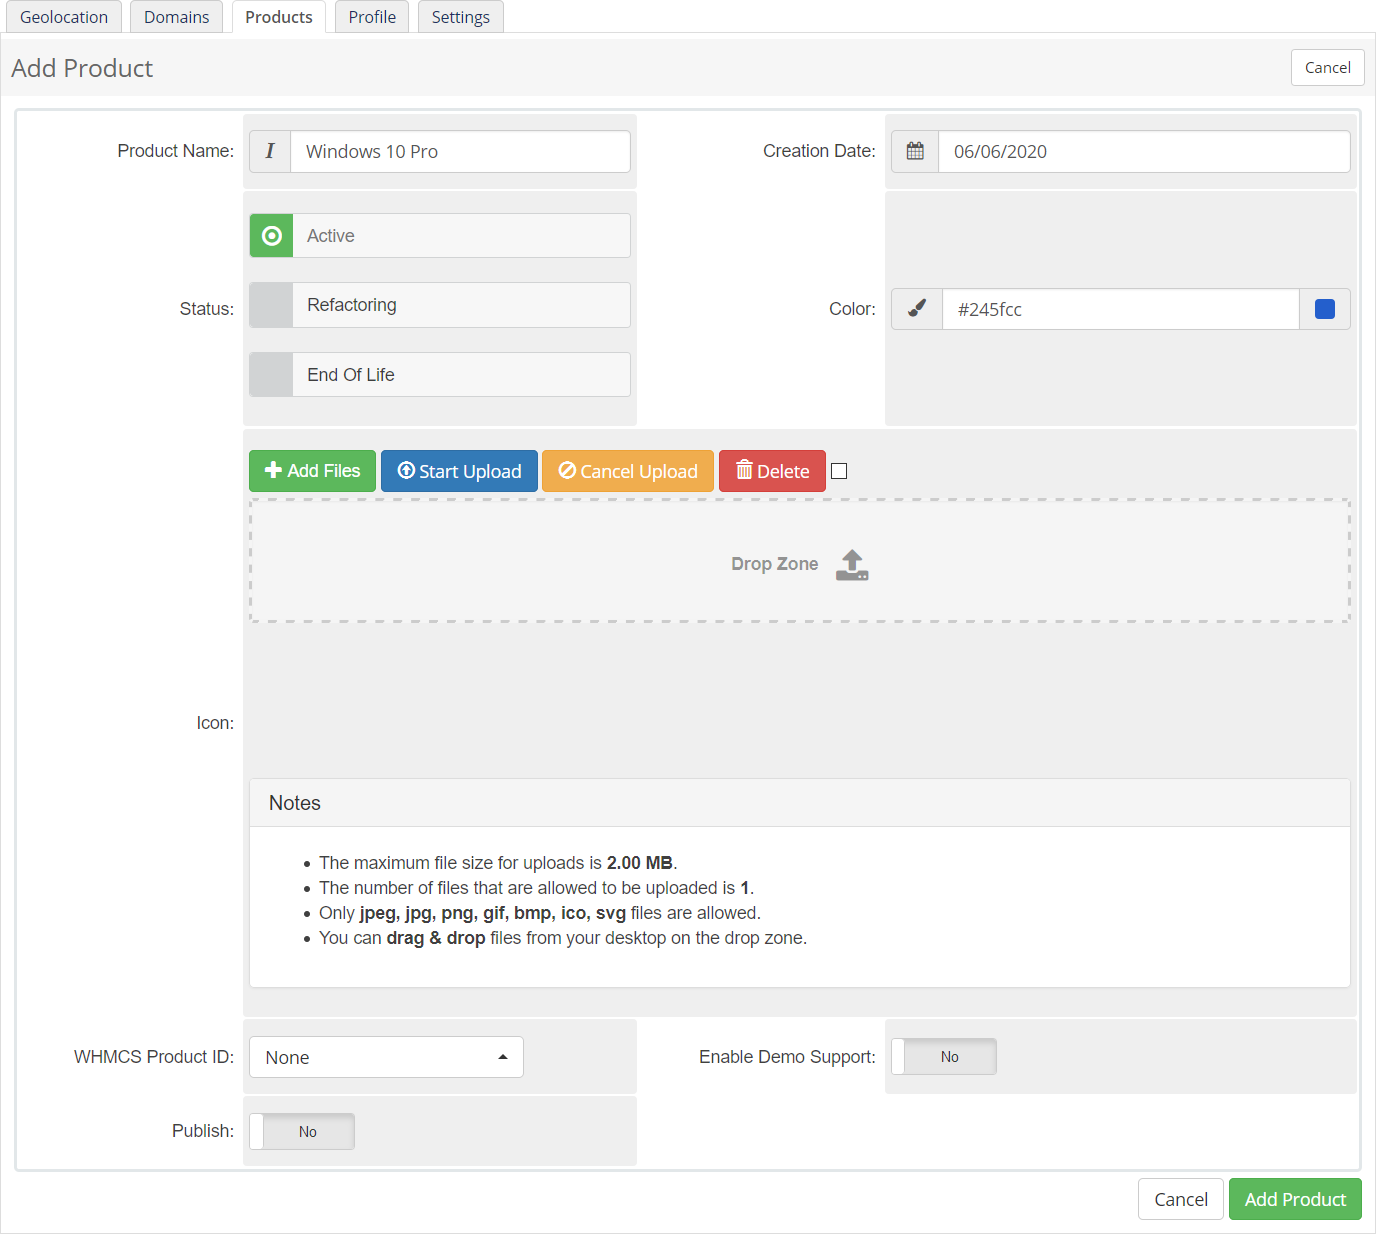This screenshot has width=1376, height=1234.
Task: Click the allowed file types text 'jpeg, jpg, png'
Action: (417, 913)
